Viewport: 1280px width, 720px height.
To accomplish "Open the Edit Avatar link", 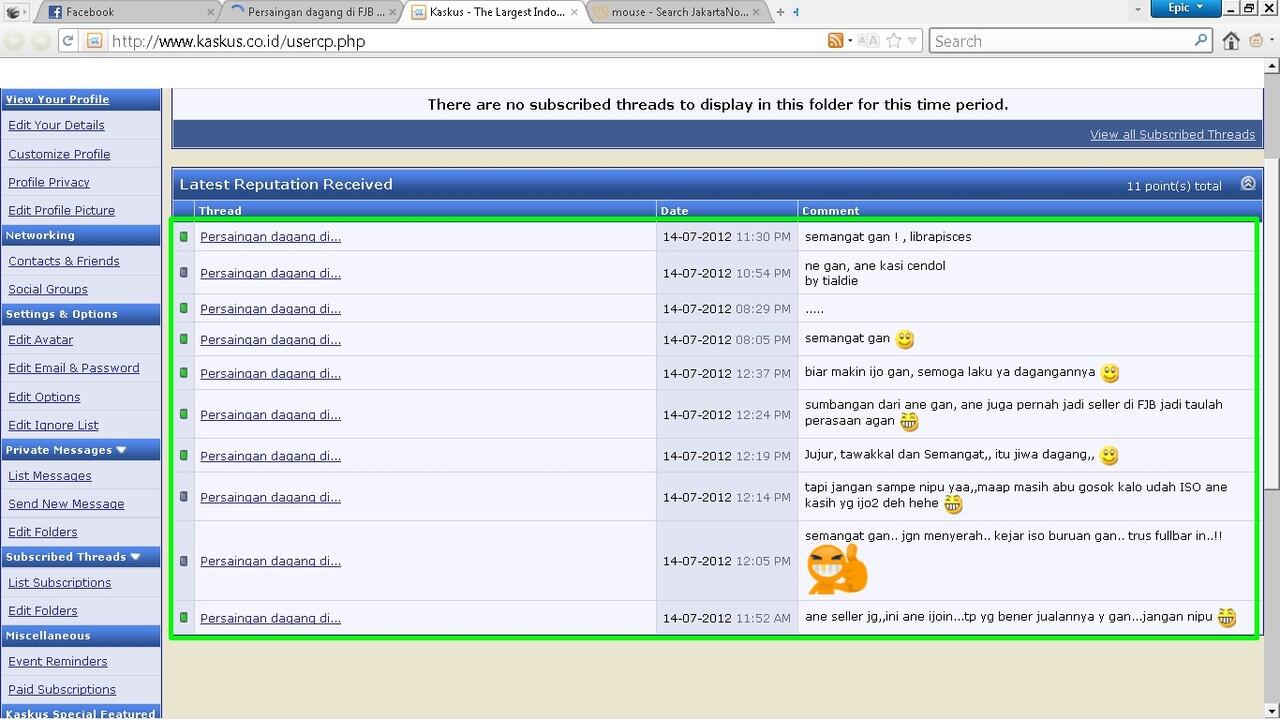I will (x=40, y=340).
